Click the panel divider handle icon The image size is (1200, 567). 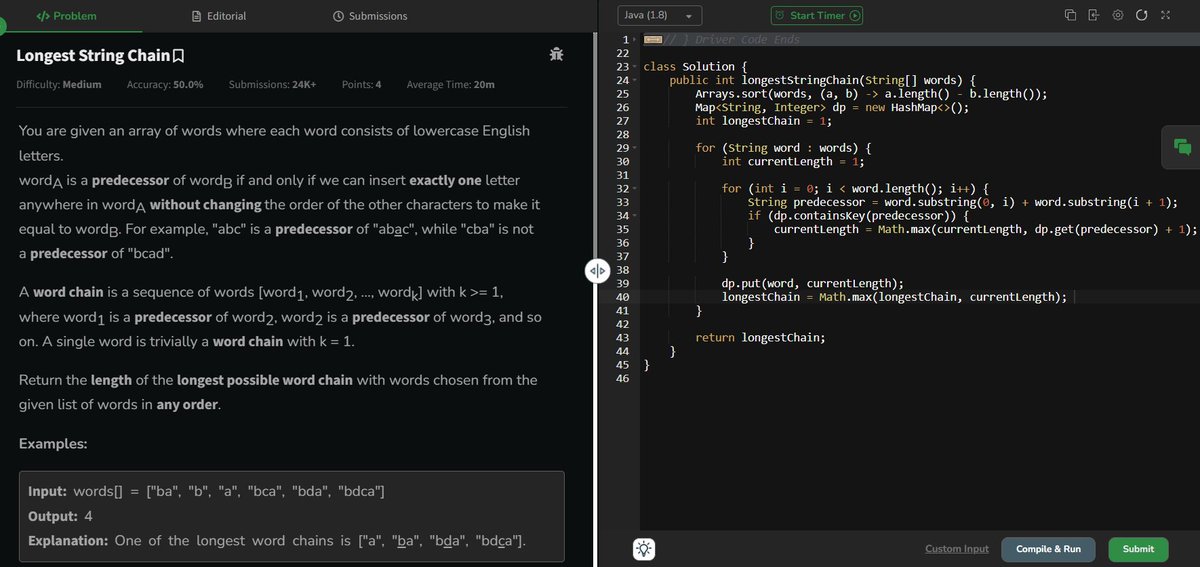pos(596,270)
